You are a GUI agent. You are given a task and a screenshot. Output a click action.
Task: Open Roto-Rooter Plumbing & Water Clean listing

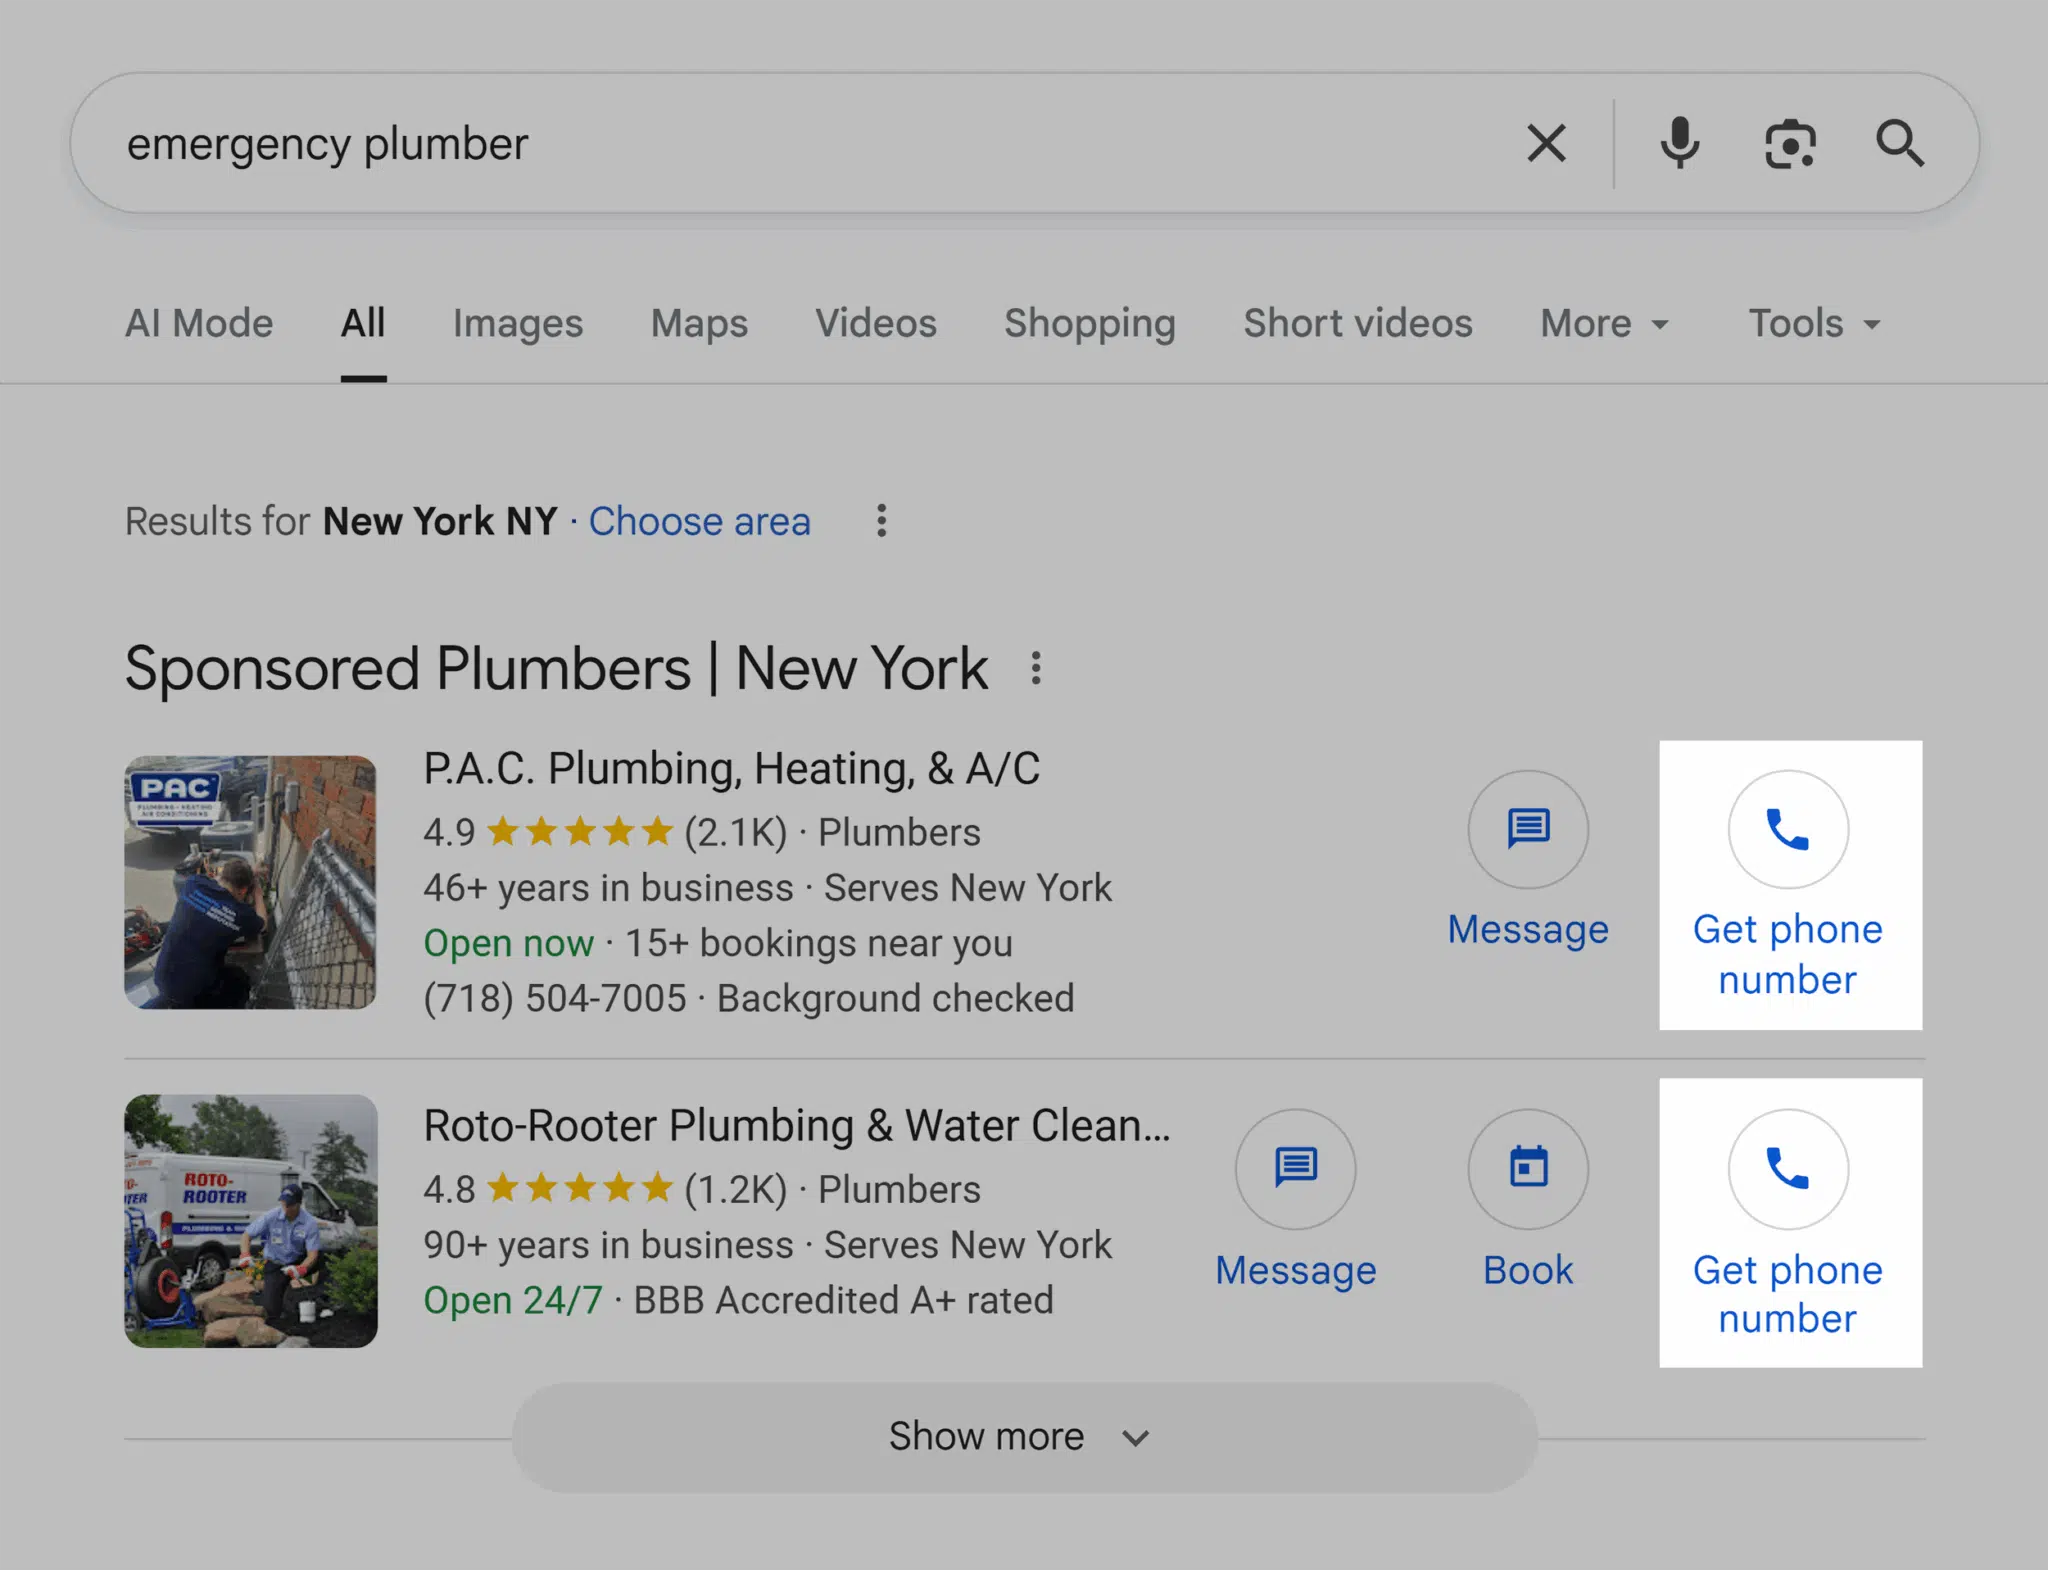point(797,1126)
